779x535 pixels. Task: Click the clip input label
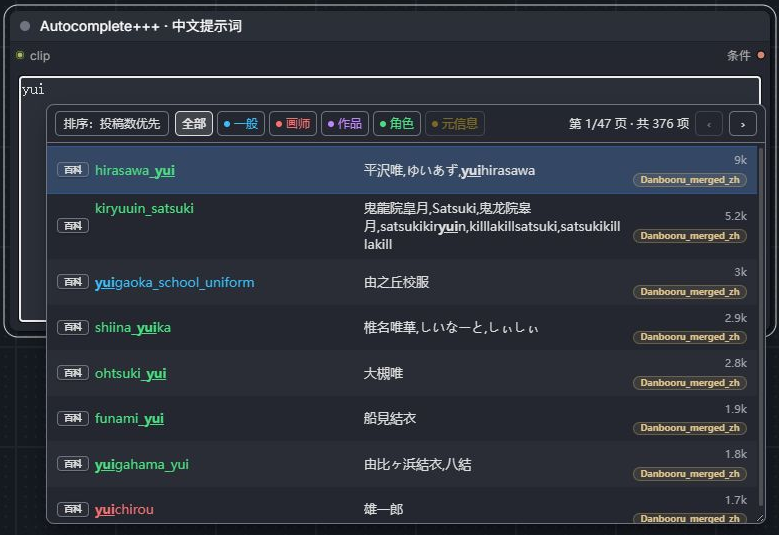[40, 56]
